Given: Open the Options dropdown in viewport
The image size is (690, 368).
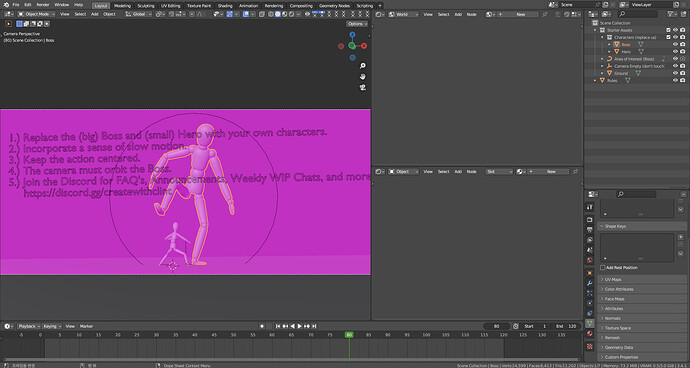Looking at the screenshot, I should [356, 24].
